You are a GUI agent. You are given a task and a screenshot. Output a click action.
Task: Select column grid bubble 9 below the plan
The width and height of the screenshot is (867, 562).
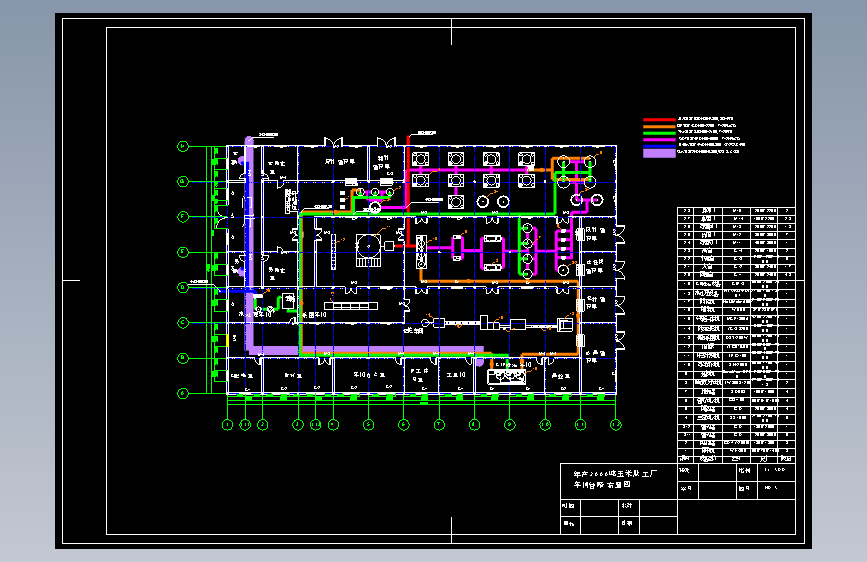(x=510, y=425)
